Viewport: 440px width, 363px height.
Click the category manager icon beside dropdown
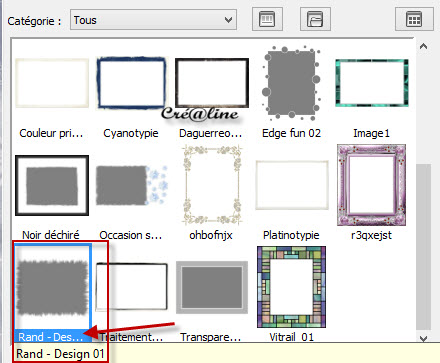[x=267, y=19]
